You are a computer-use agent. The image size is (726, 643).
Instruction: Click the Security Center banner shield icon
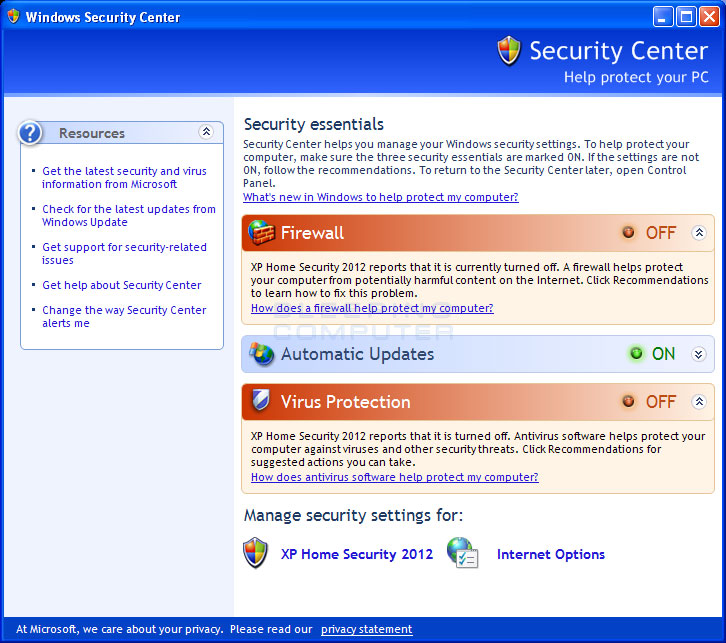[509, 51]
